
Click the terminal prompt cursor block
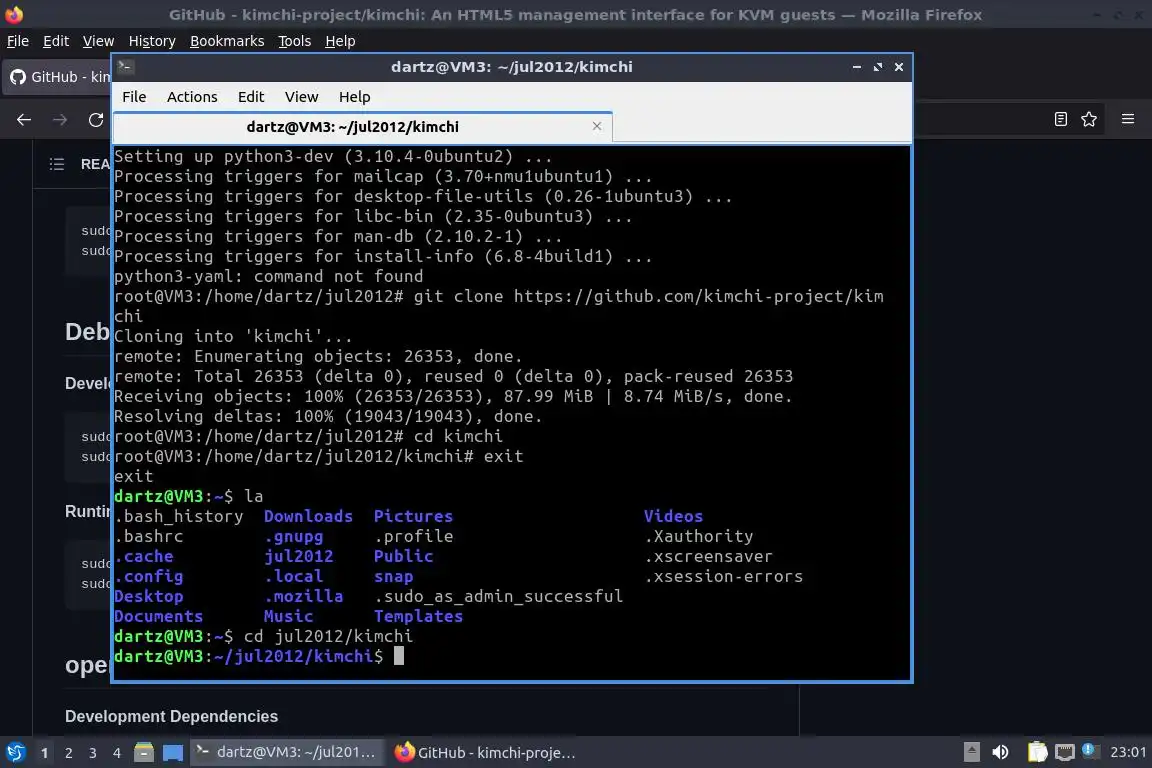399,656
